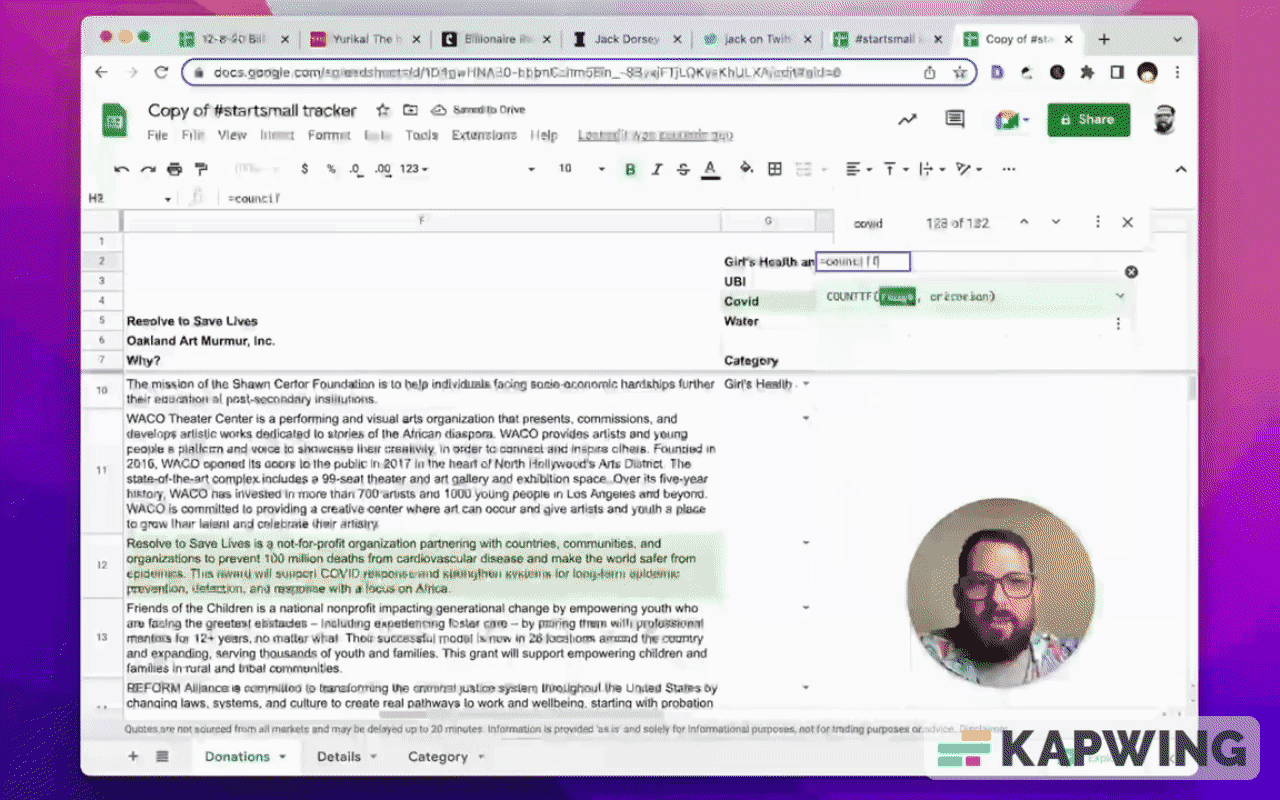Screen dimensions: 1280x800
Task: Open the text wrapping dropdown
Action: point(930,169)
